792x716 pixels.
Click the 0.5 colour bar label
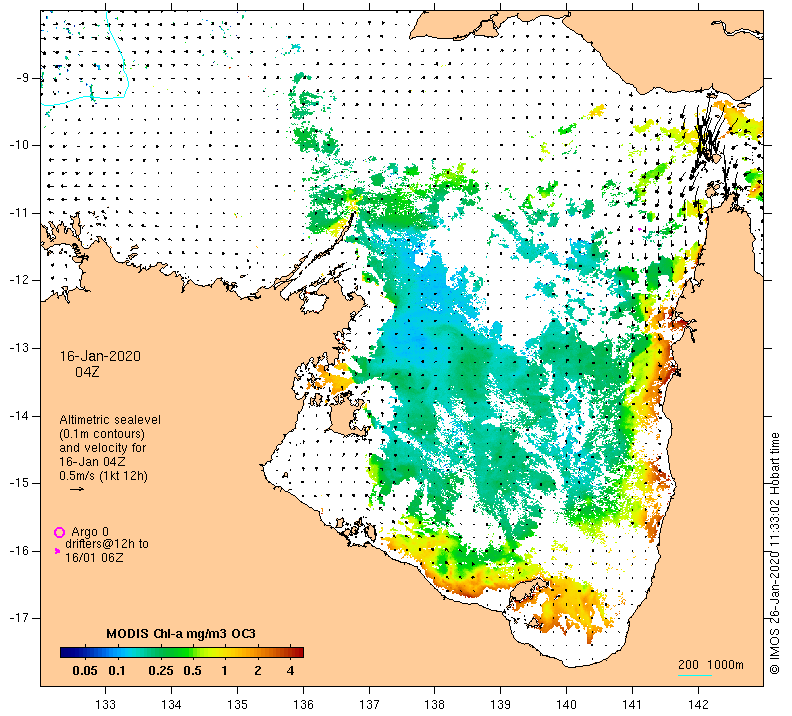(192, 671)
